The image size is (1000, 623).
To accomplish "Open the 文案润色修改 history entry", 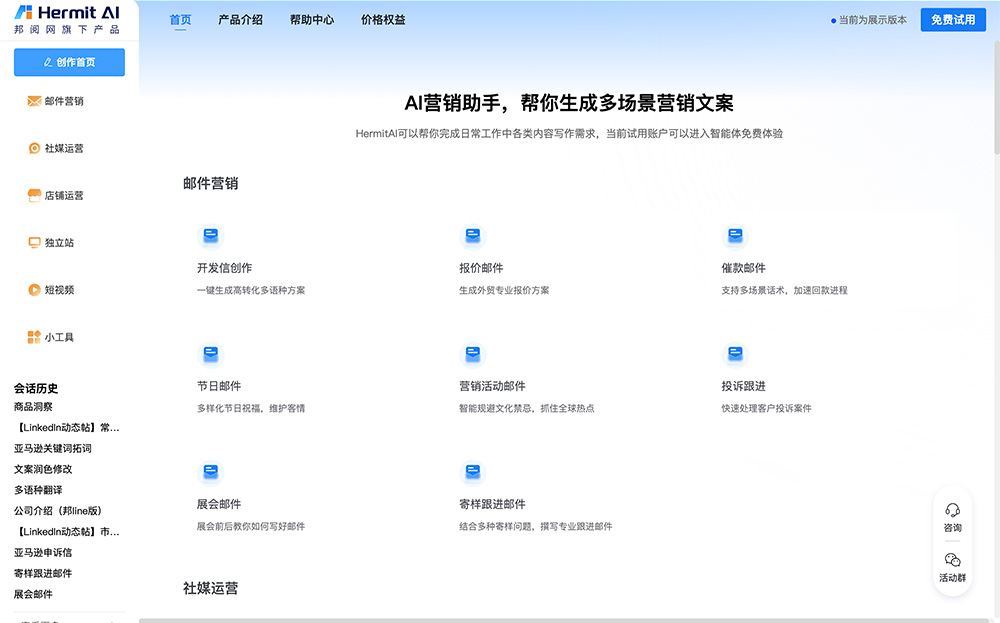I will (43, 469).
